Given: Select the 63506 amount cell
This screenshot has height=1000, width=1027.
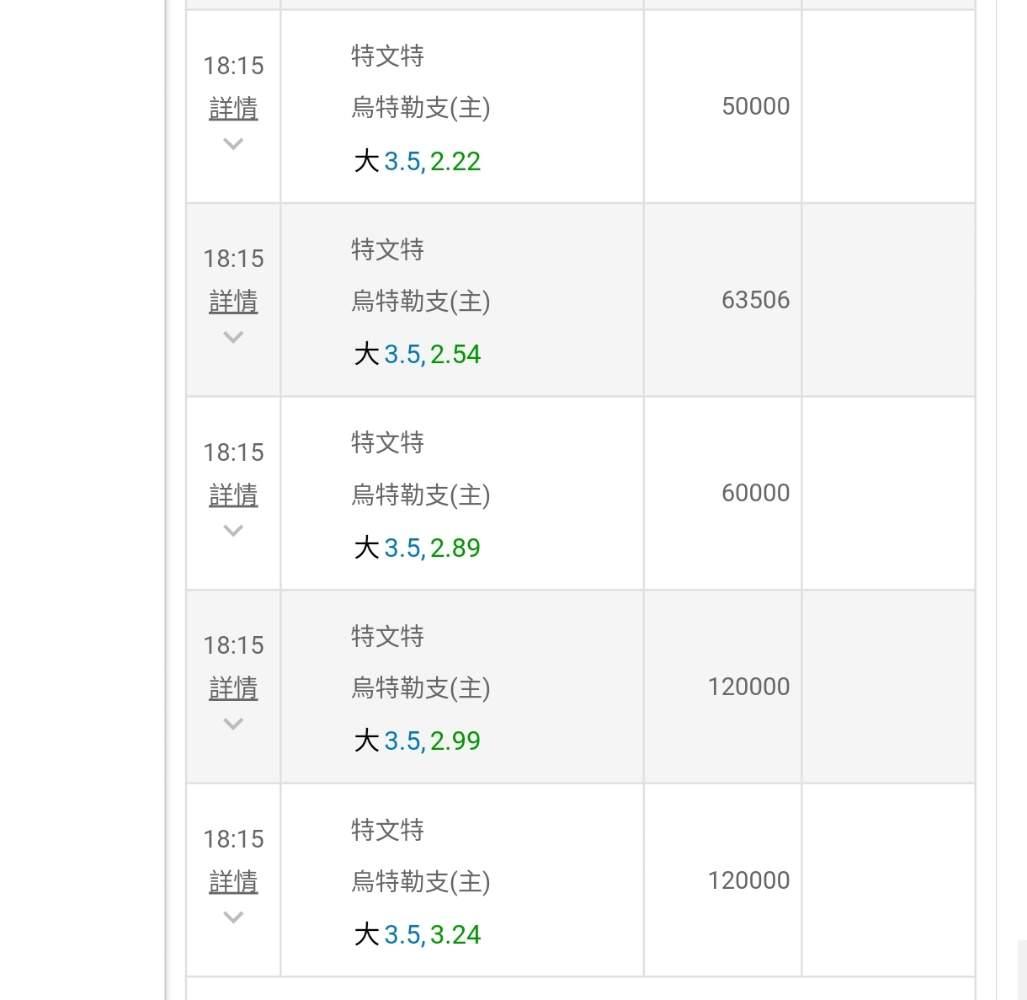Looking at the screenshot, I should pyautogui.click(x=755, y=300).
